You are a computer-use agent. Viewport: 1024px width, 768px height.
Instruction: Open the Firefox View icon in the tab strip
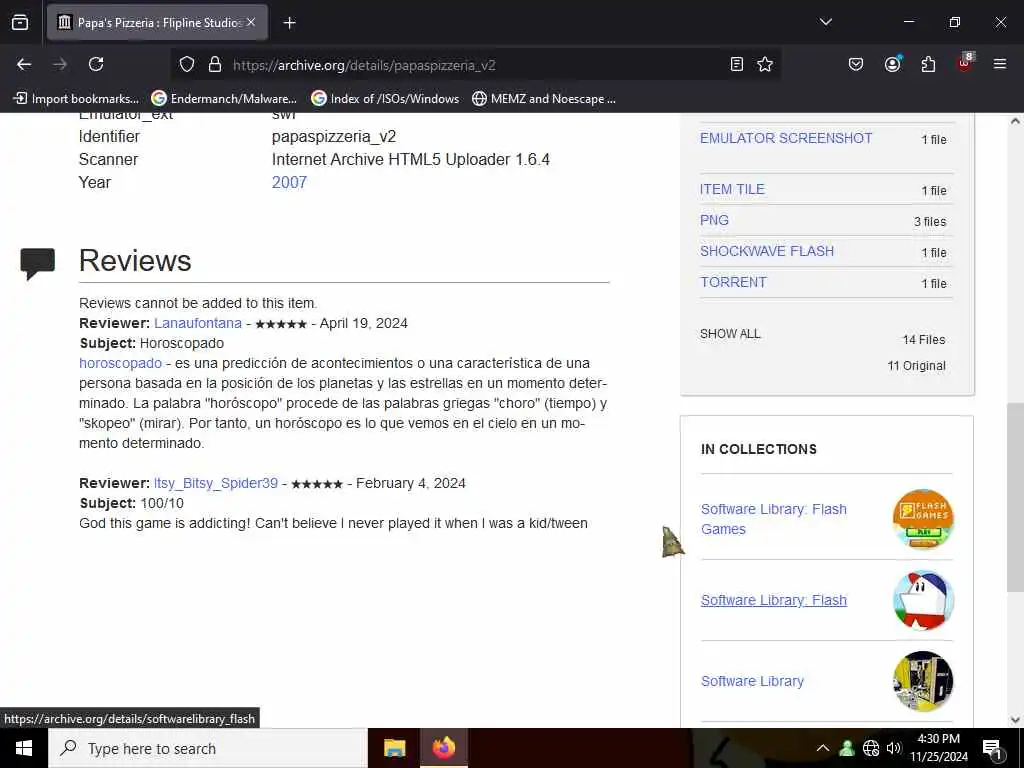click(20, 22)
